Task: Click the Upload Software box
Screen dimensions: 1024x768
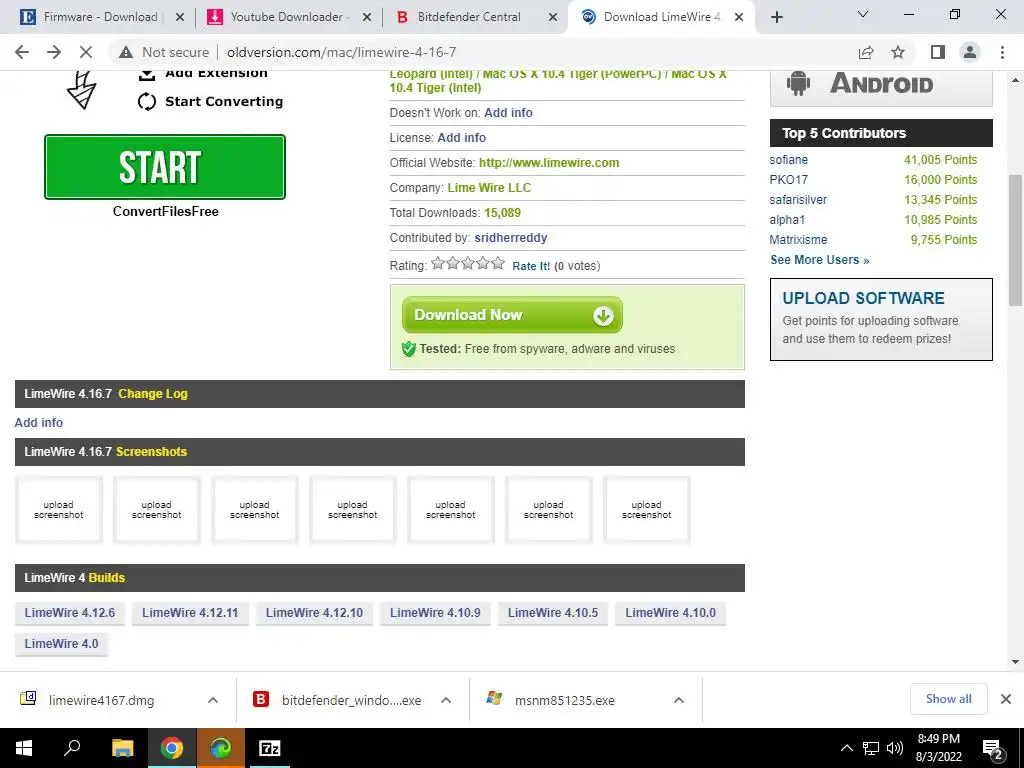Action: [x=881, y=319]
